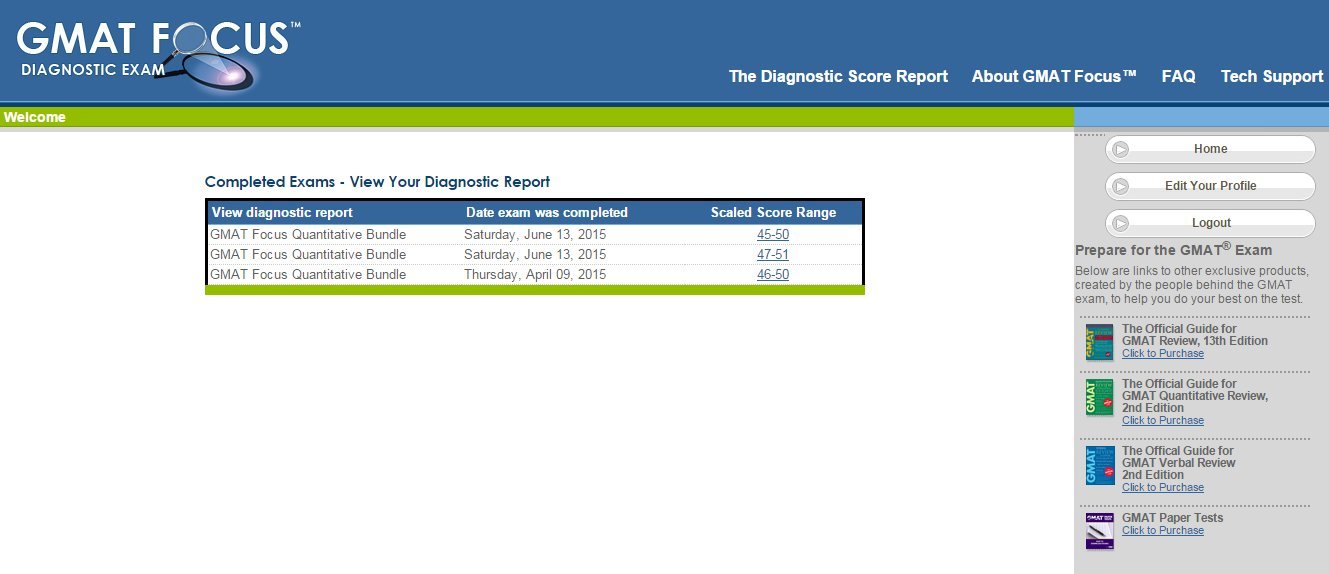The width and height of the screenshot is (1329, 574).
Task: Click the Prepare for the GMAT Exam heading
Action: 1174,249
